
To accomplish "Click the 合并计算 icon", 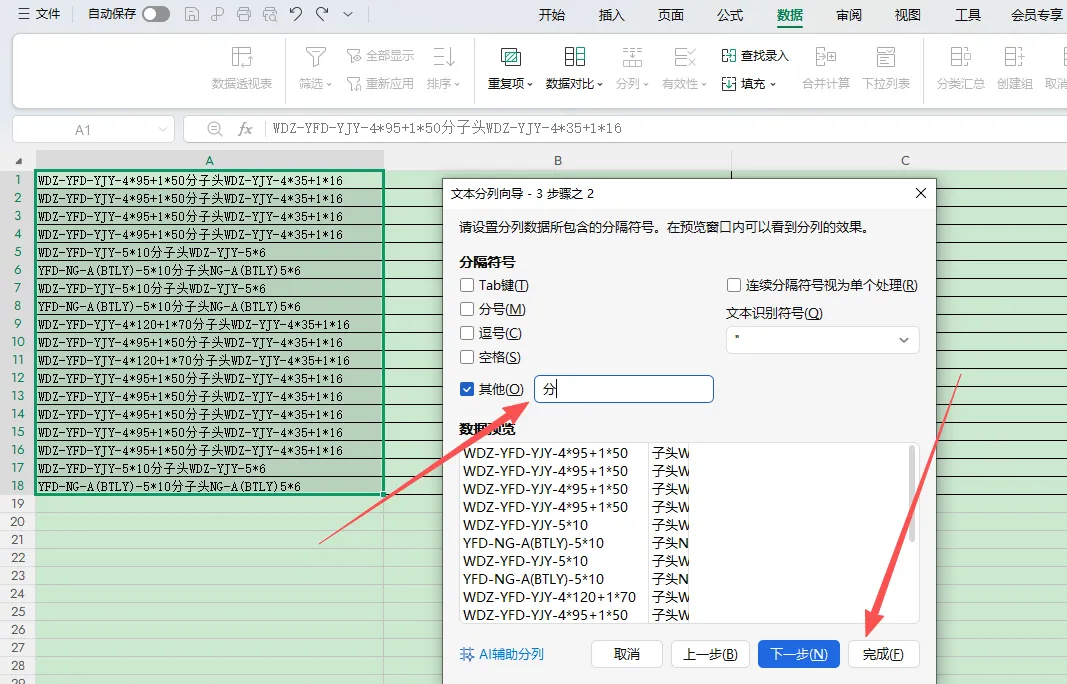I will coord(825,56).
